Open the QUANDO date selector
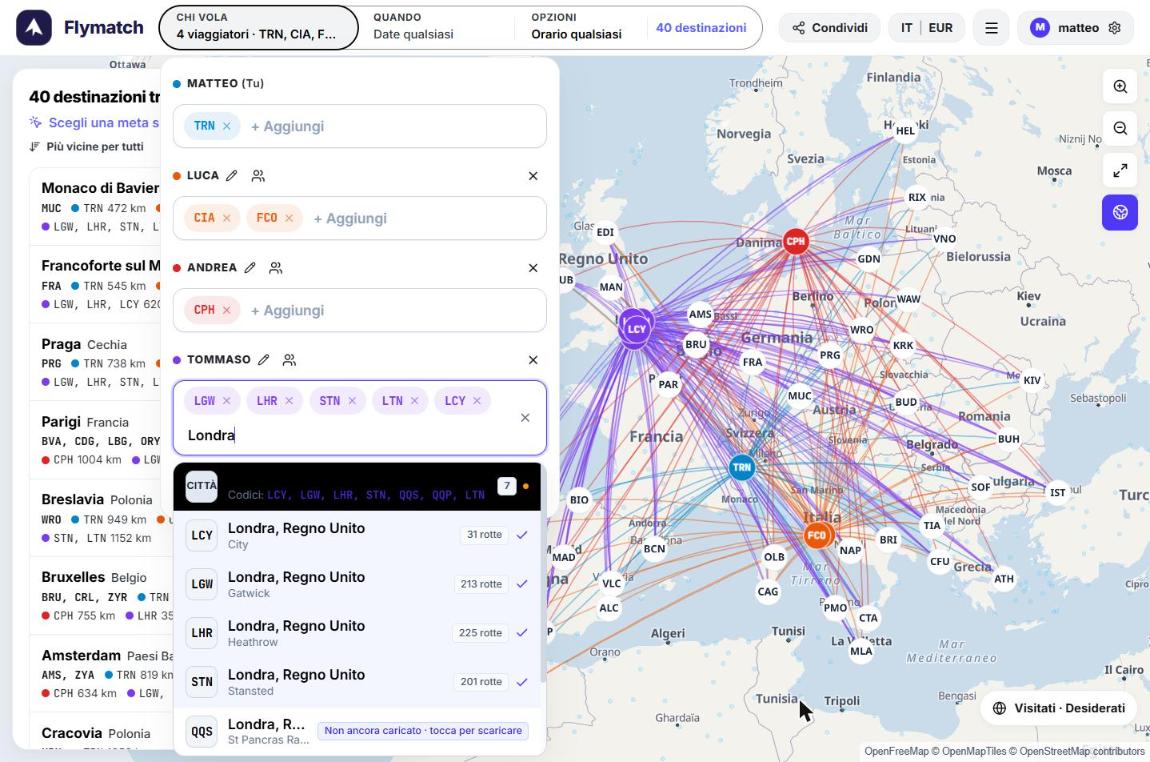Viewport: 1150px width, 762px height. 437,28
